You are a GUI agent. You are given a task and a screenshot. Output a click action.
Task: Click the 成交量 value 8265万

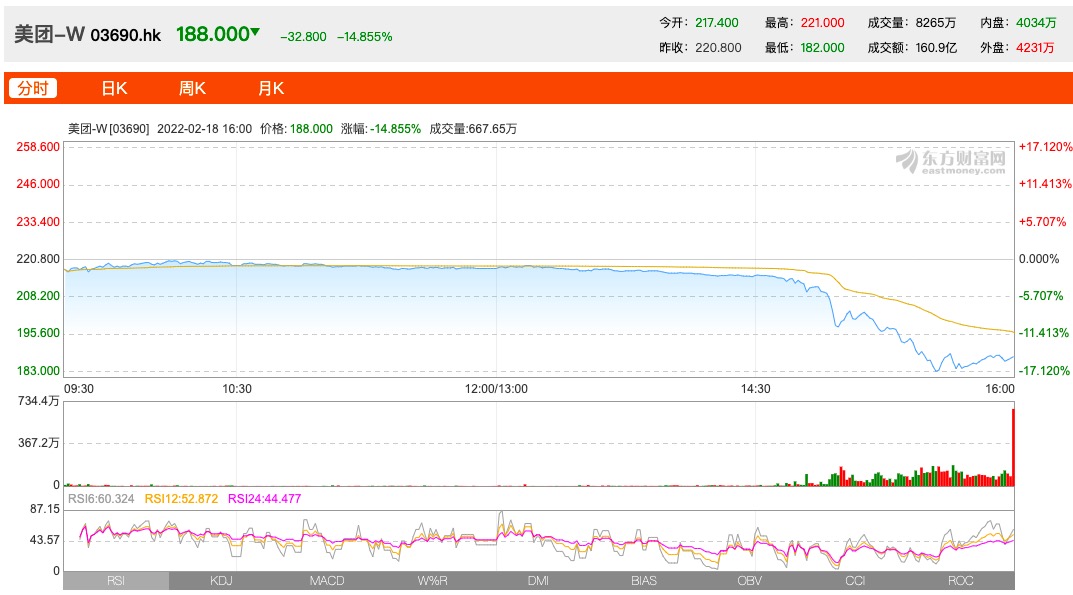(x=935, y=23)
